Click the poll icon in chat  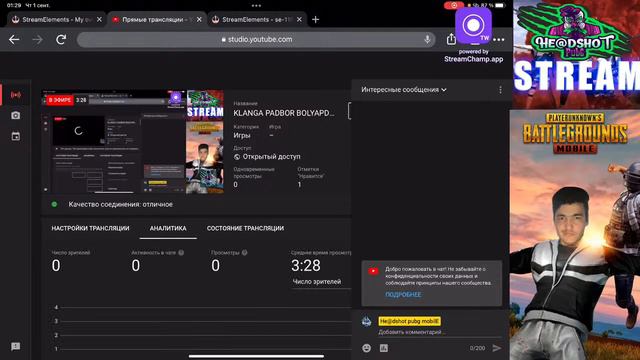(x=384, y=348)
